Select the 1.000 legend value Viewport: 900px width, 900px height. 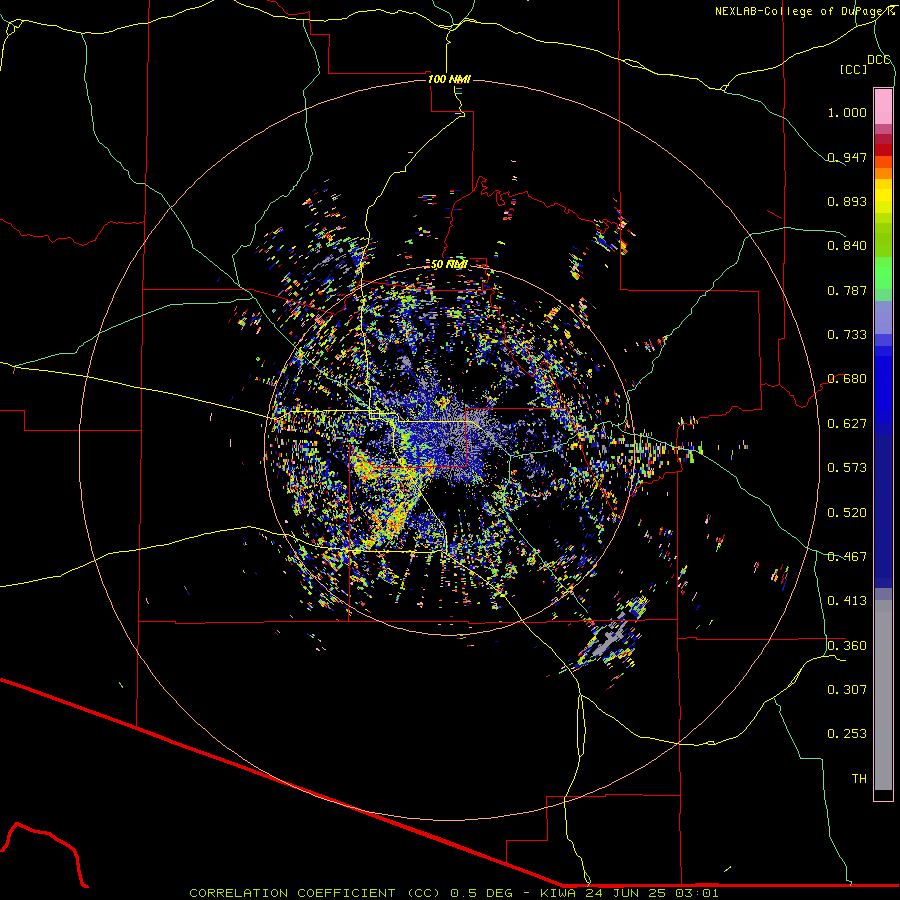[x=847, y=112]
